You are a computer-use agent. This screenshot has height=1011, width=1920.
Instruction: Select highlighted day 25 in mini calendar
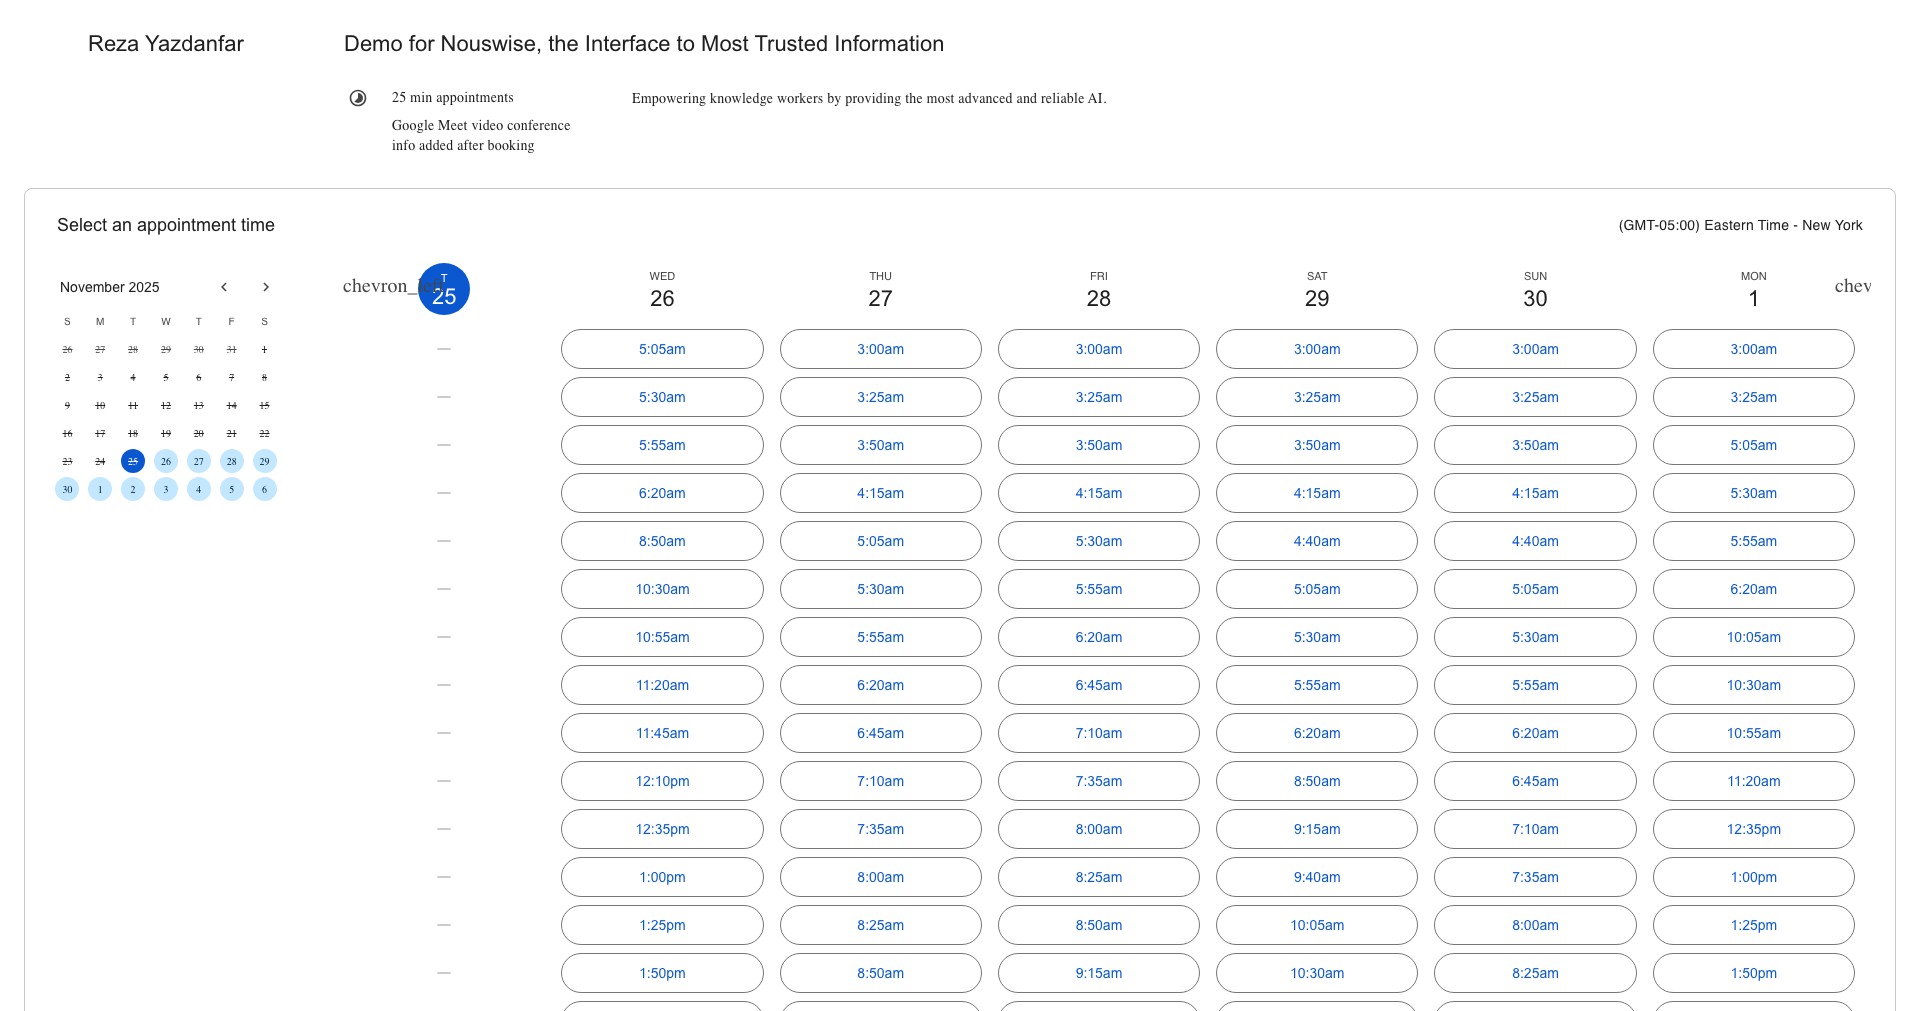point(133,461)
